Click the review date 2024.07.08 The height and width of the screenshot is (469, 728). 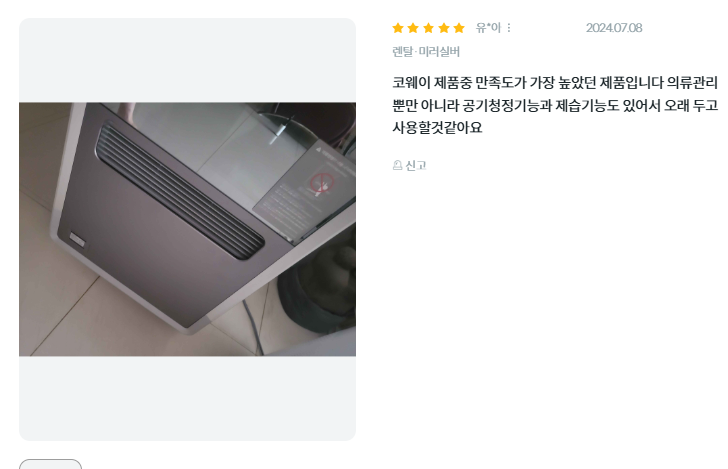[614, 28]
